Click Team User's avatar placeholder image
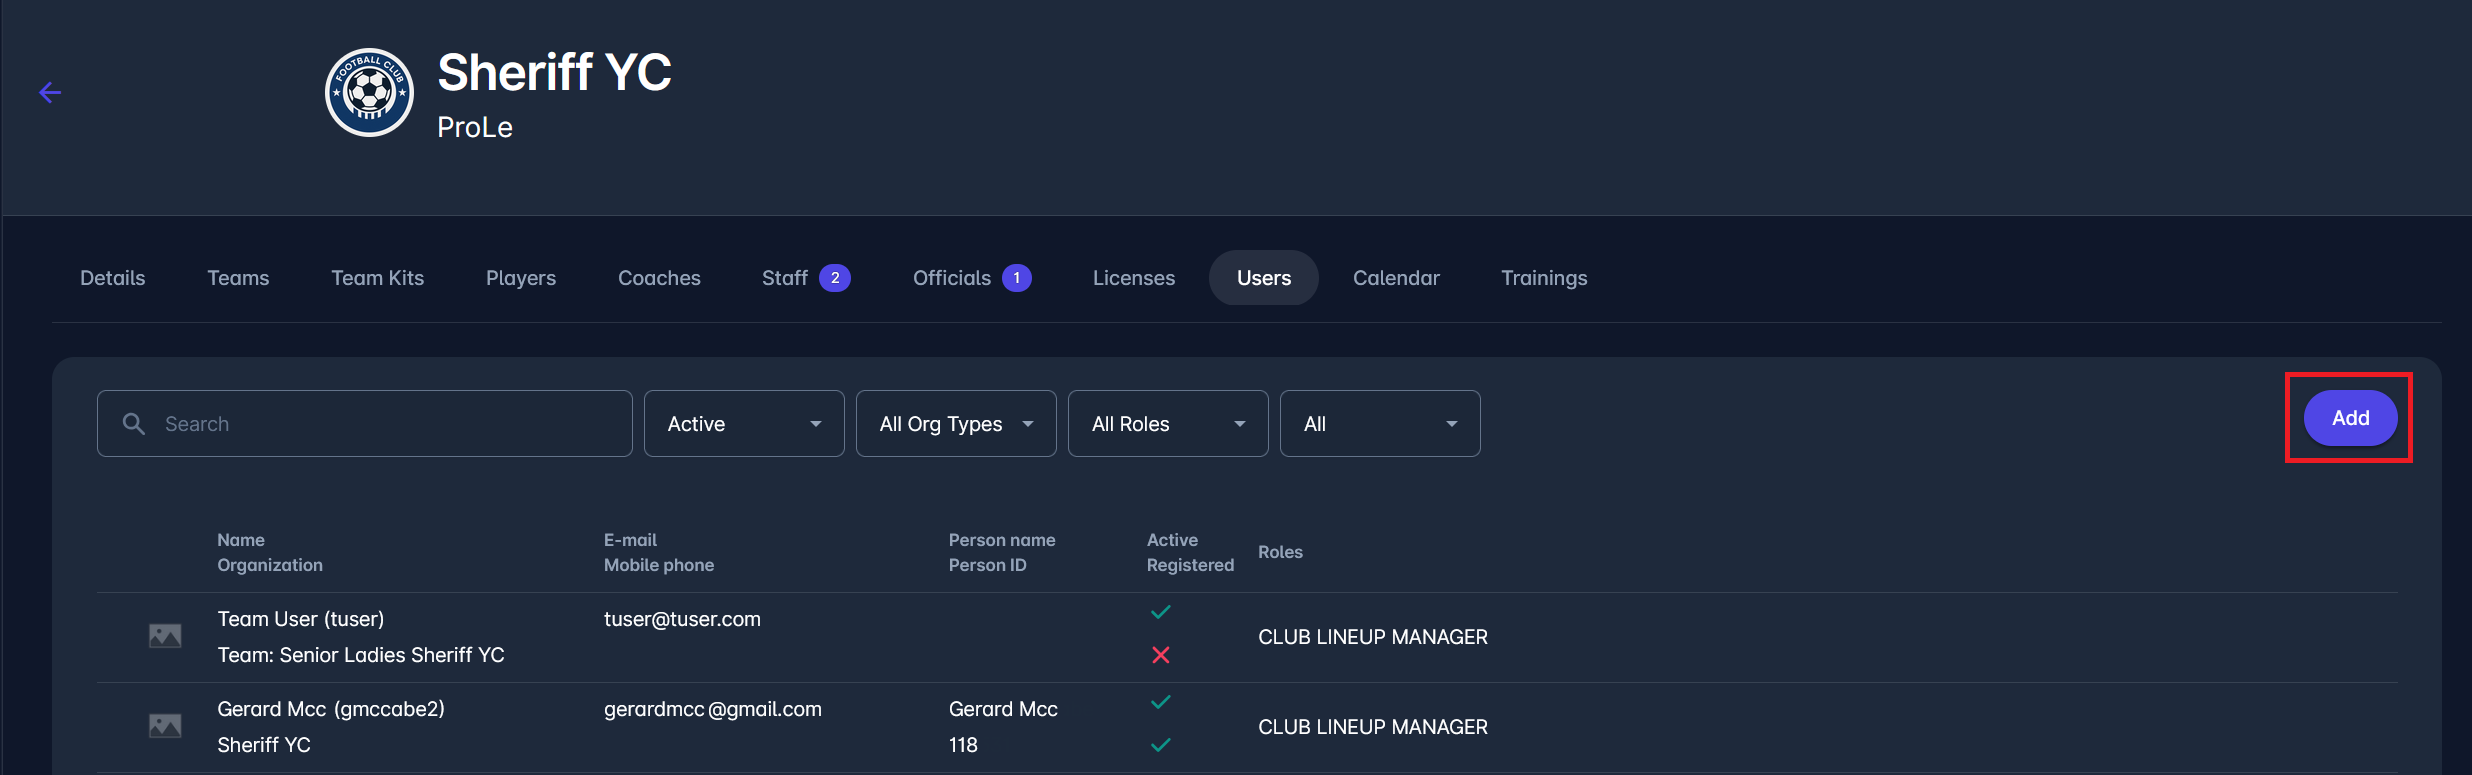Screen dimensions: 2472x775 click(x=165, y=636)
